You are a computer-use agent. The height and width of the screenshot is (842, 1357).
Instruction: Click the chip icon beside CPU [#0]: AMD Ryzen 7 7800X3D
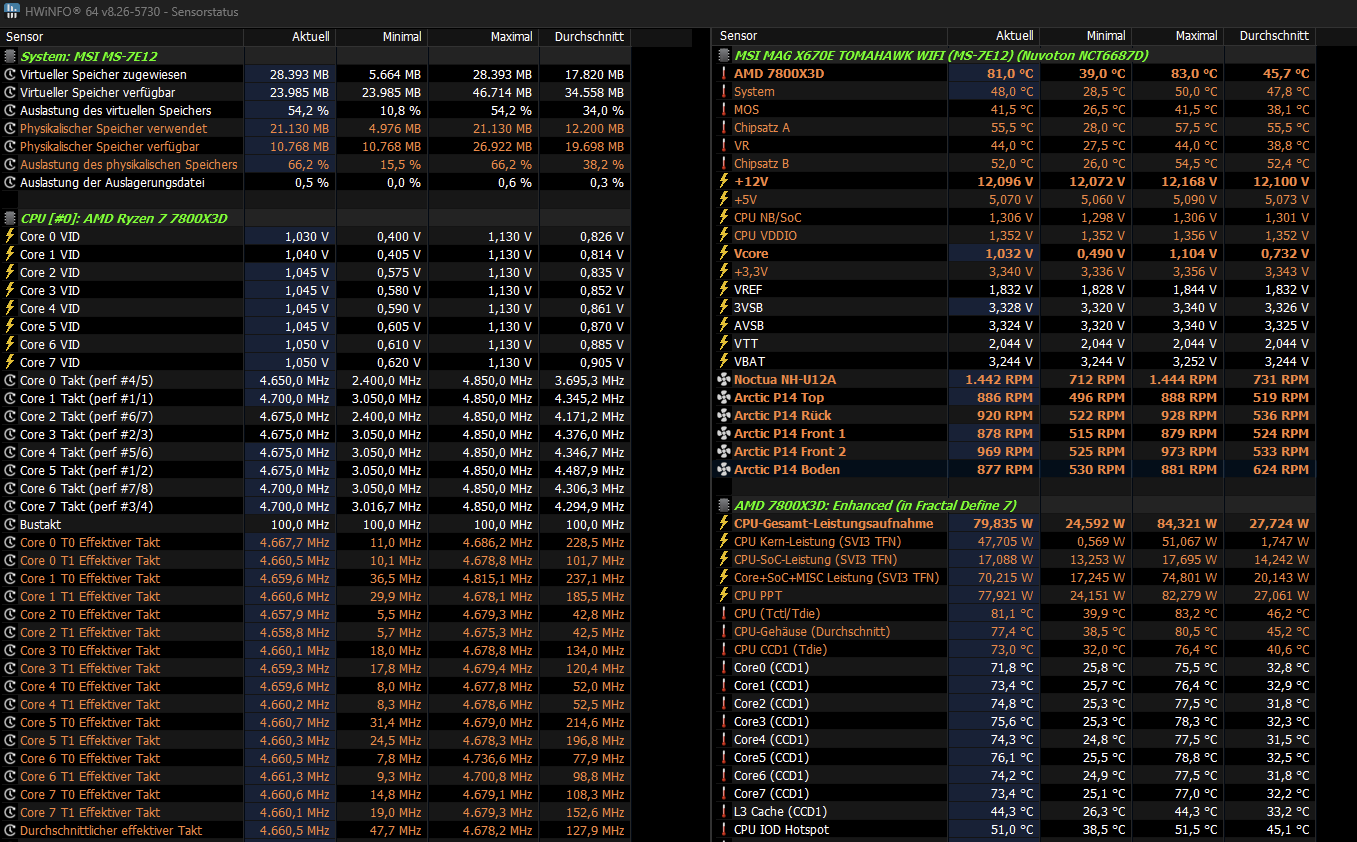(10, 219)
